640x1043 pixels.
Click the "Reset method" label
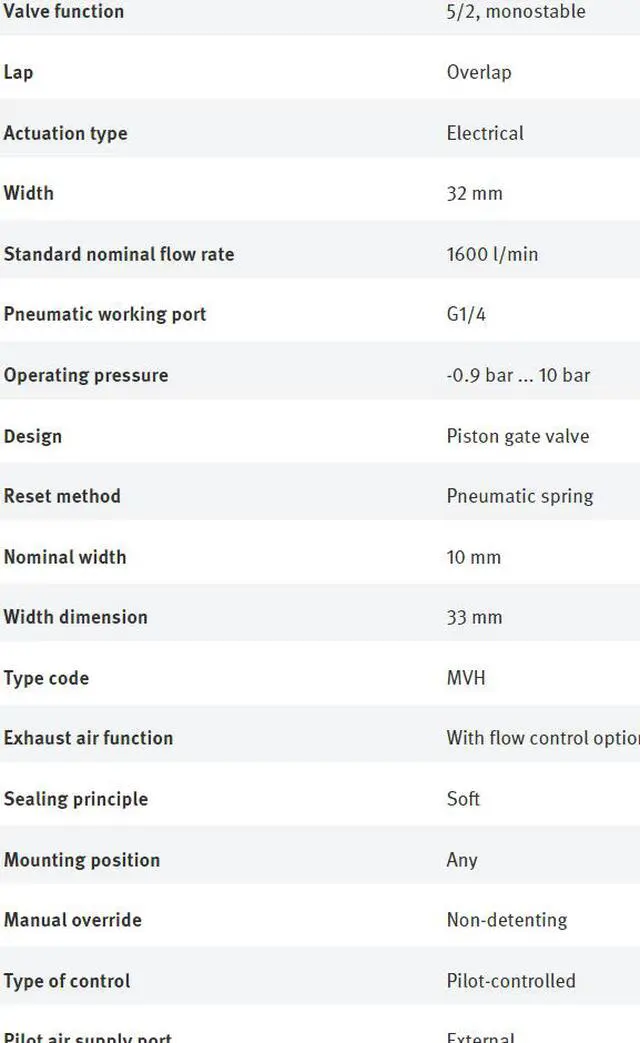tap(62, 496)
